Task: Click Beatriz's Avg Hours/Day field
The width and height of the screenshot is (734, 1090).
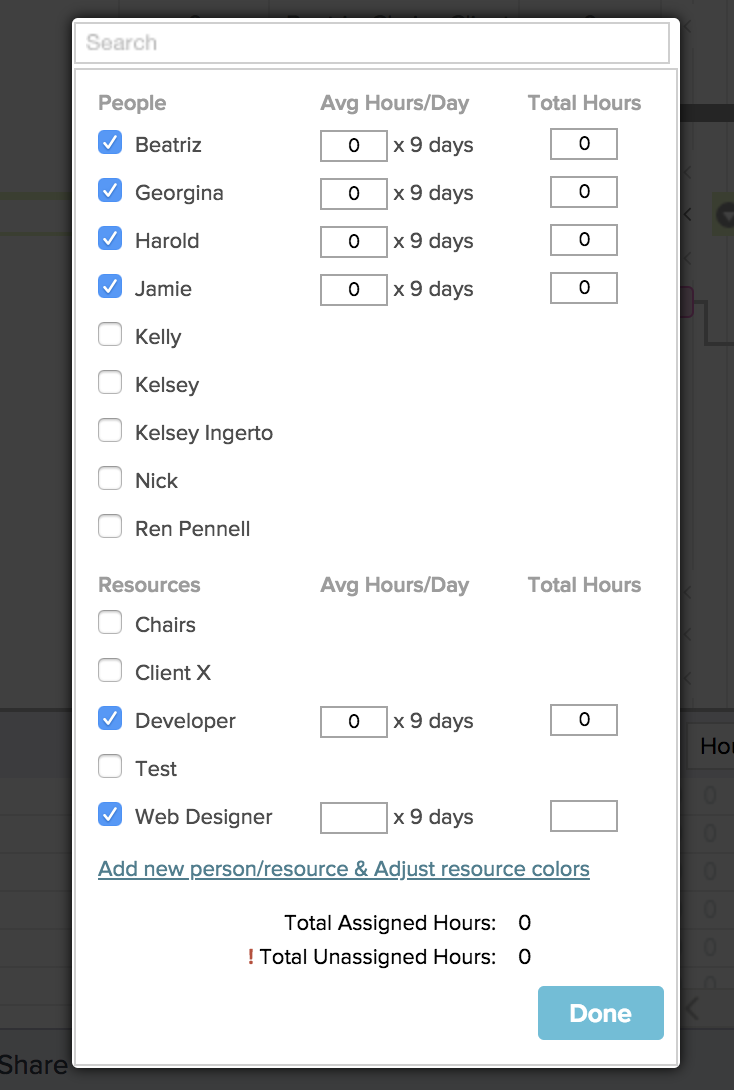Action: pos(353,145)
